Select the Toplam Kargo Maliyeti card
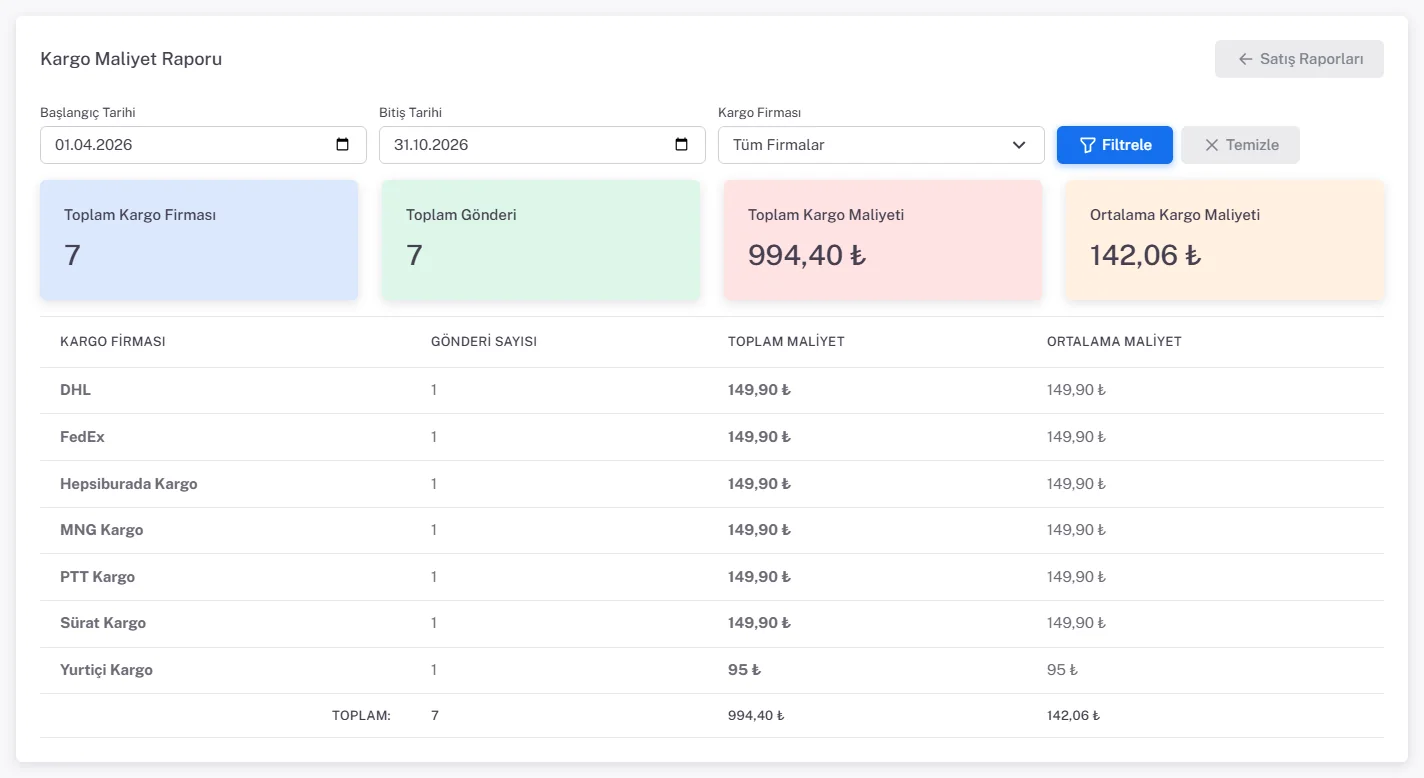 pyautogui.click(x=883, y=240)
